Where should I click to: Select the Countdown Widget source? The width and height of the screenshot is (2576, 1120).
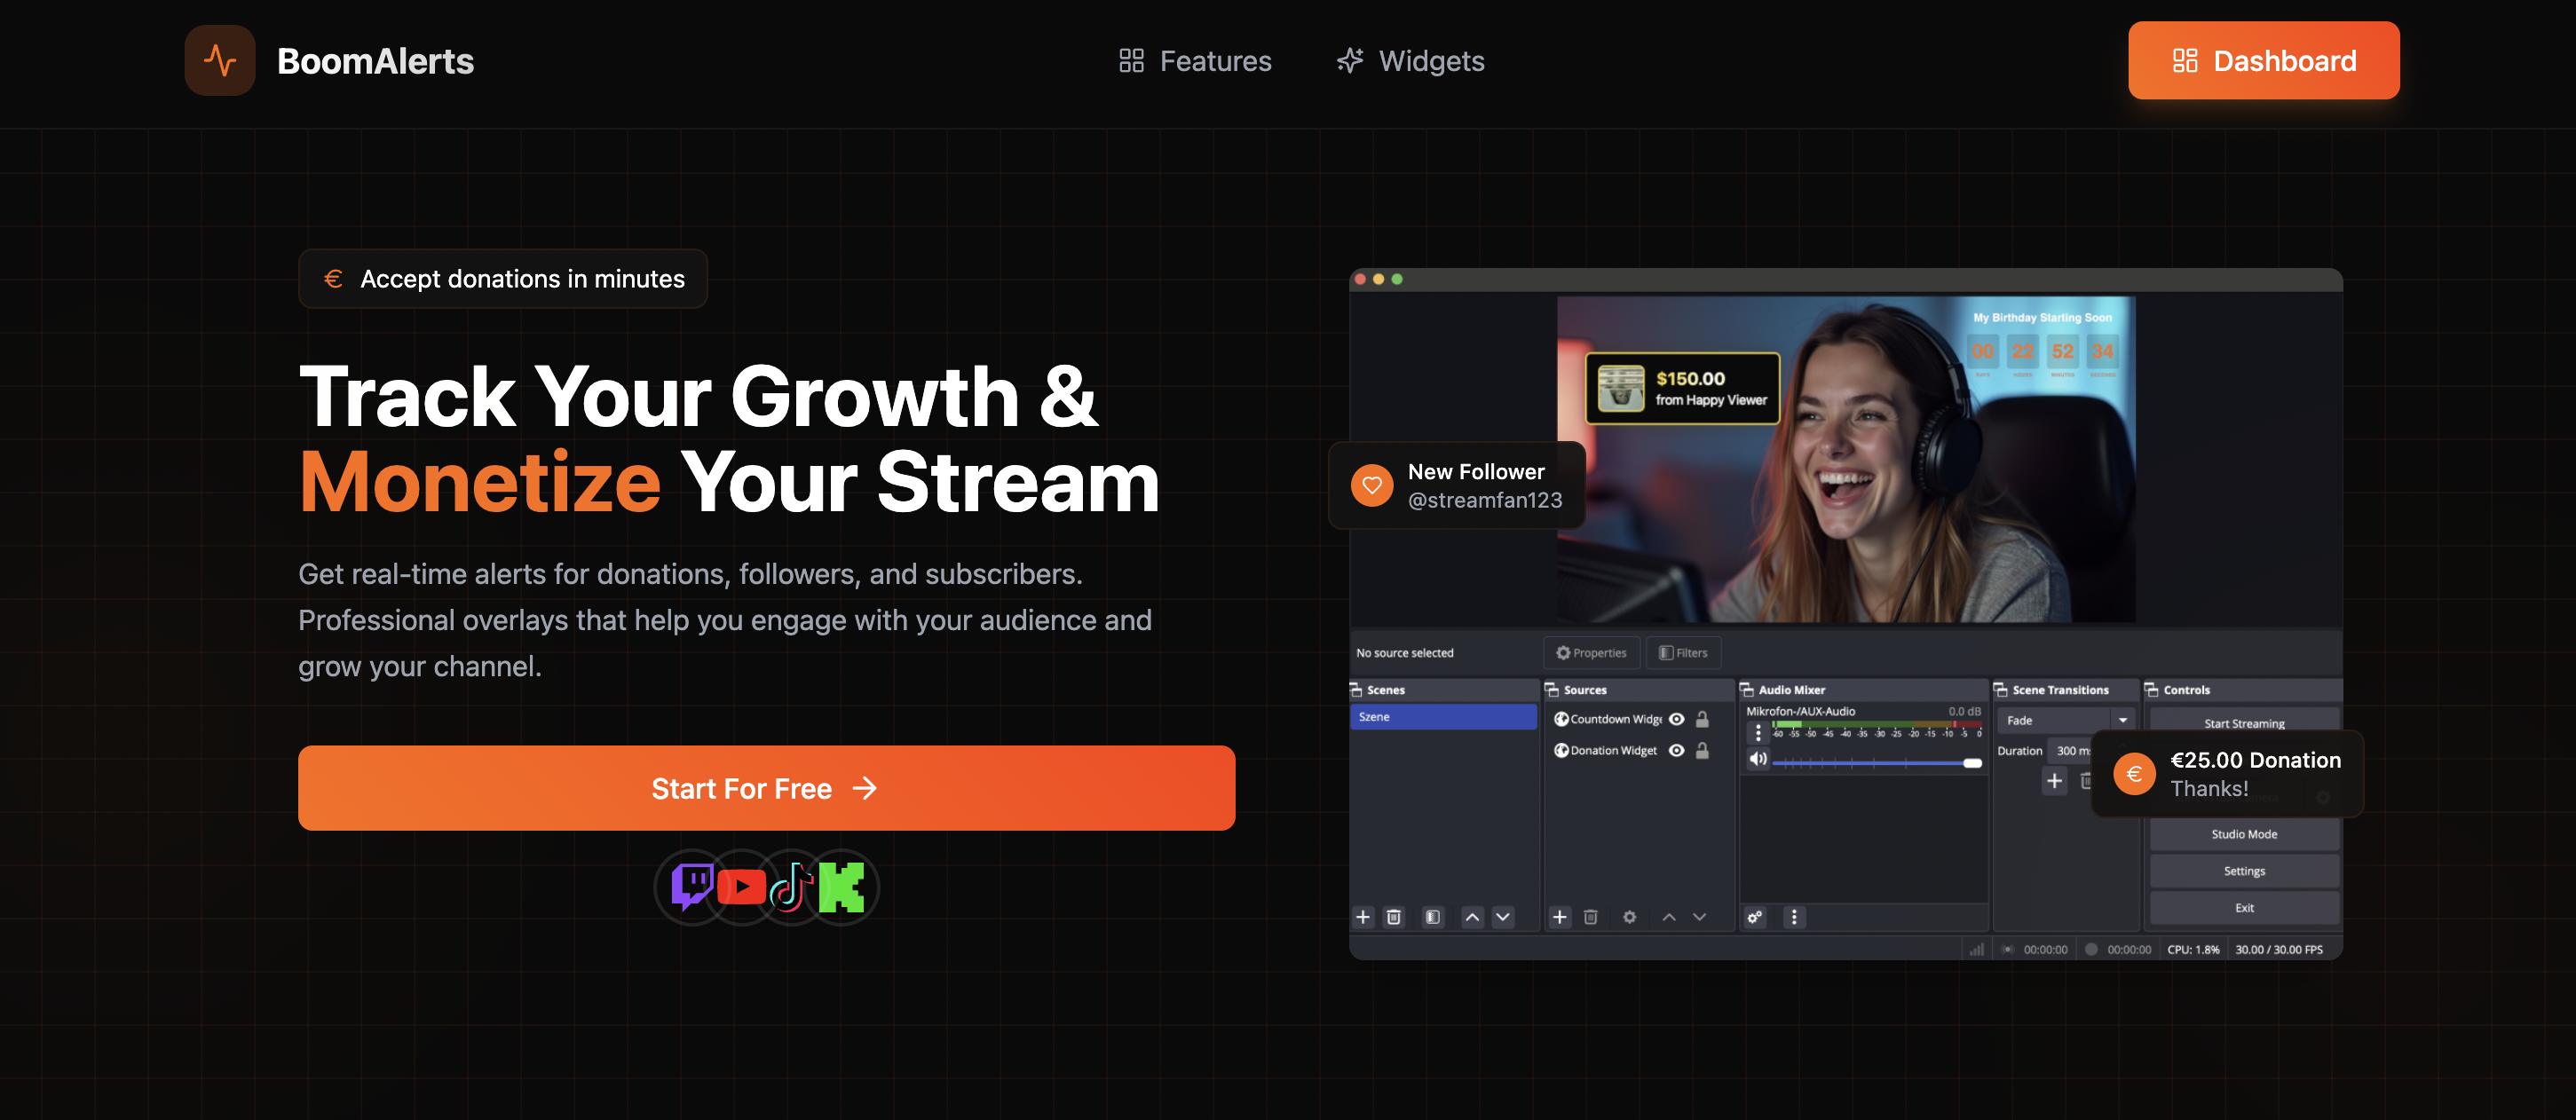1608,719
